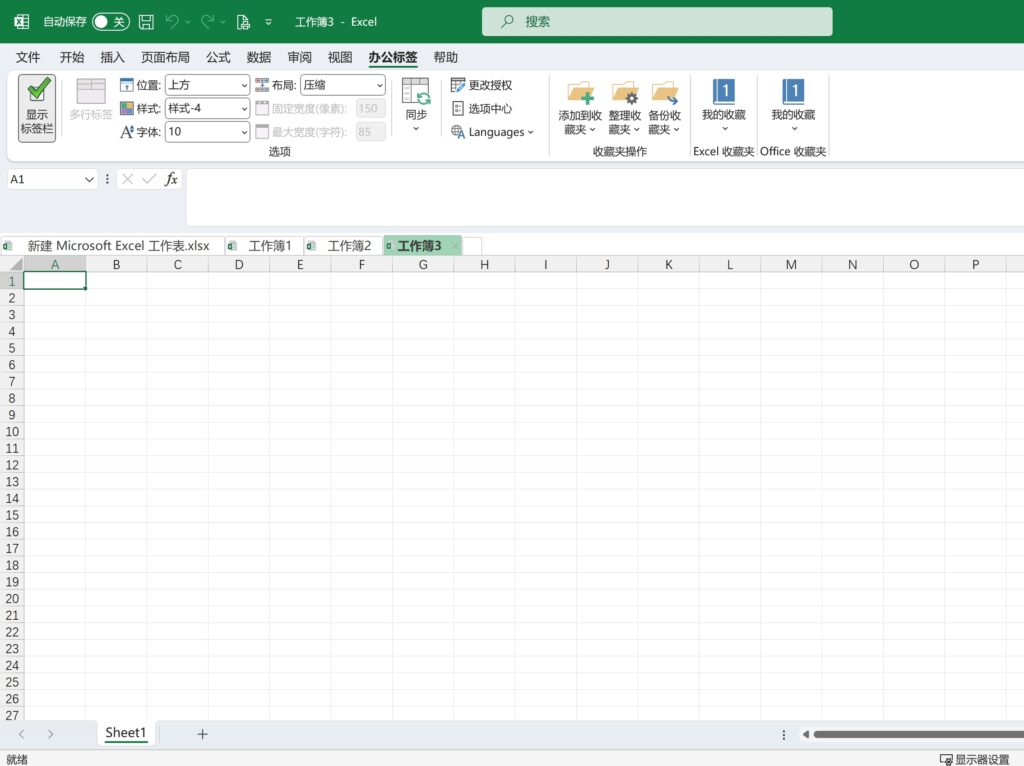Open the 位置 dropdown showing 上方
The image size is (1024, 766).
pyautogui.click(x=207, y=85)
